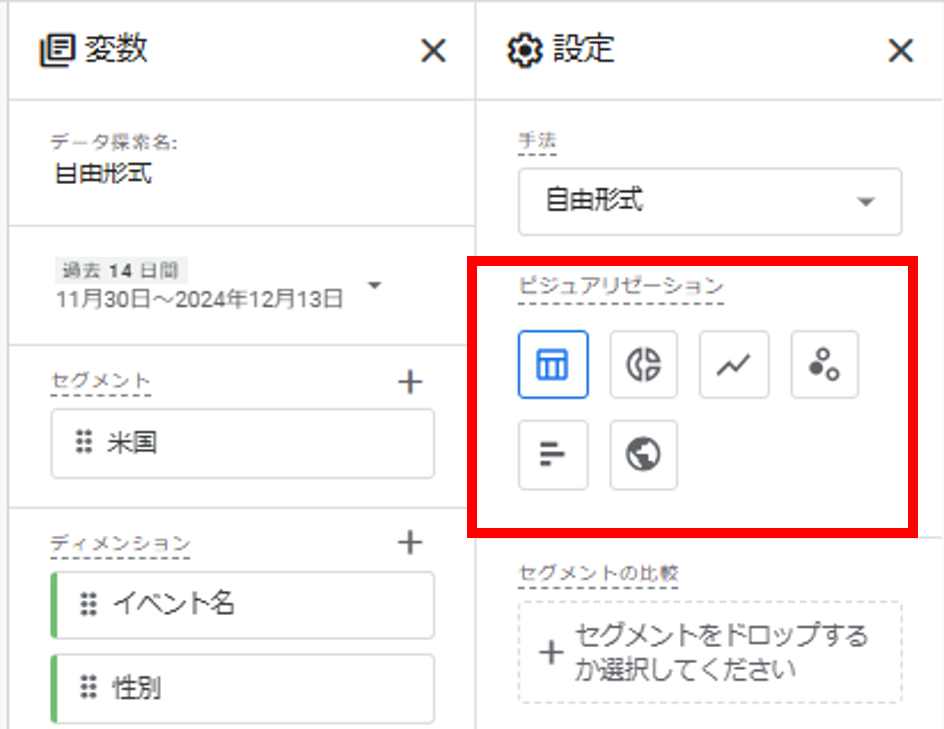Close the 変数 panel
Image resolution: width=944 pixels, height=729 pixels.
point(433,50)
